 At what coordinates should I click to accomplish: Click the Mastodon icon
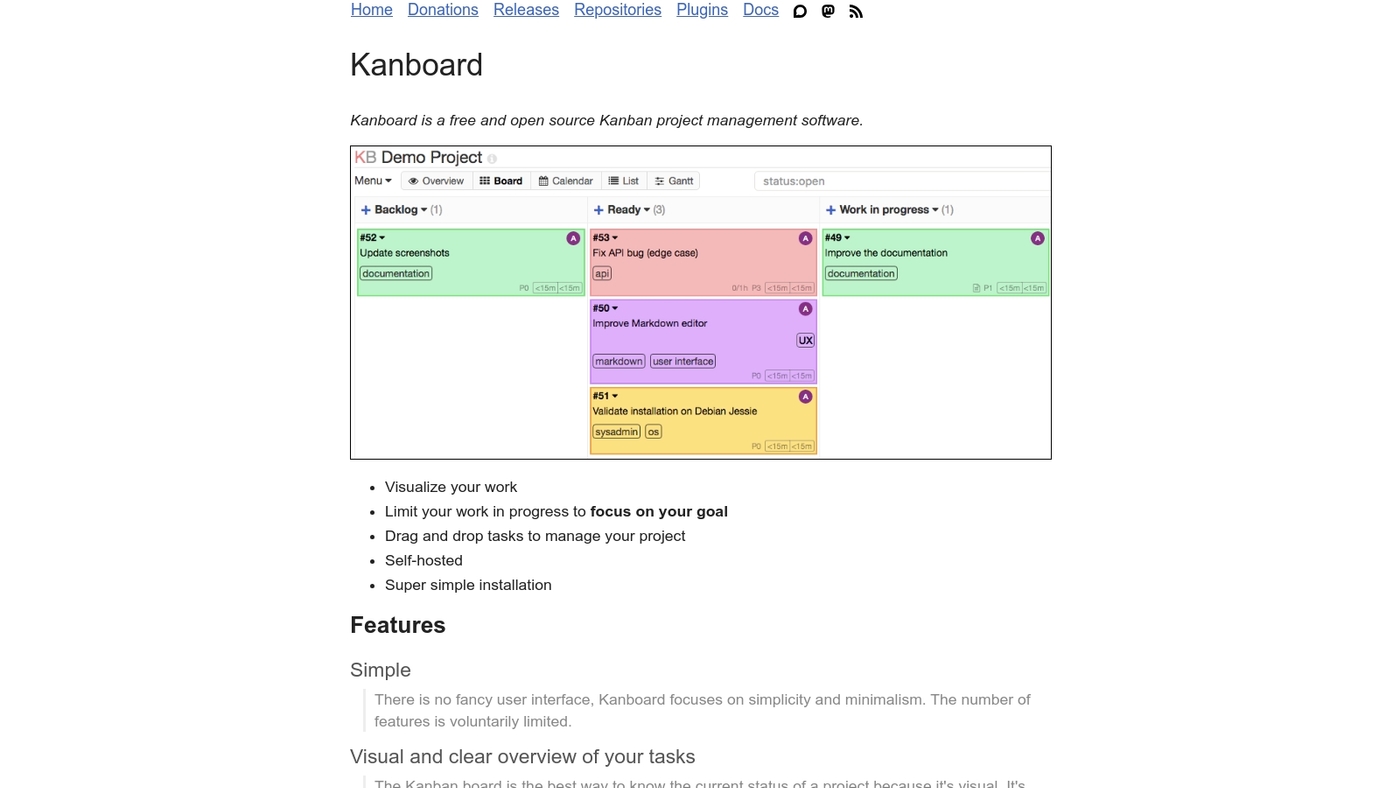[x=827, y=11]
